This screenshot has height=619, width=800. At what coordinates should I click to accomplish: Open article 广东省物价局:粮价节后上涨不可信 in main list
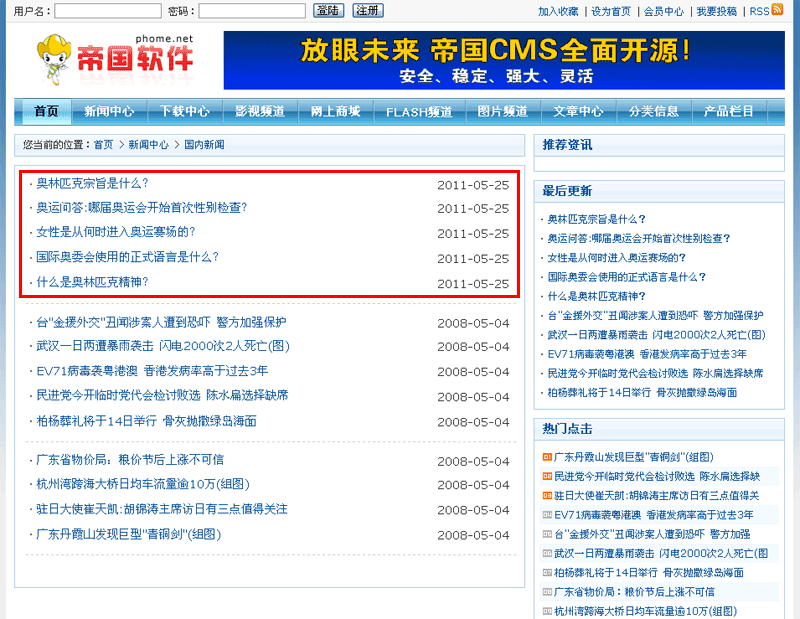pyautogui.click(x=130, y=460)
